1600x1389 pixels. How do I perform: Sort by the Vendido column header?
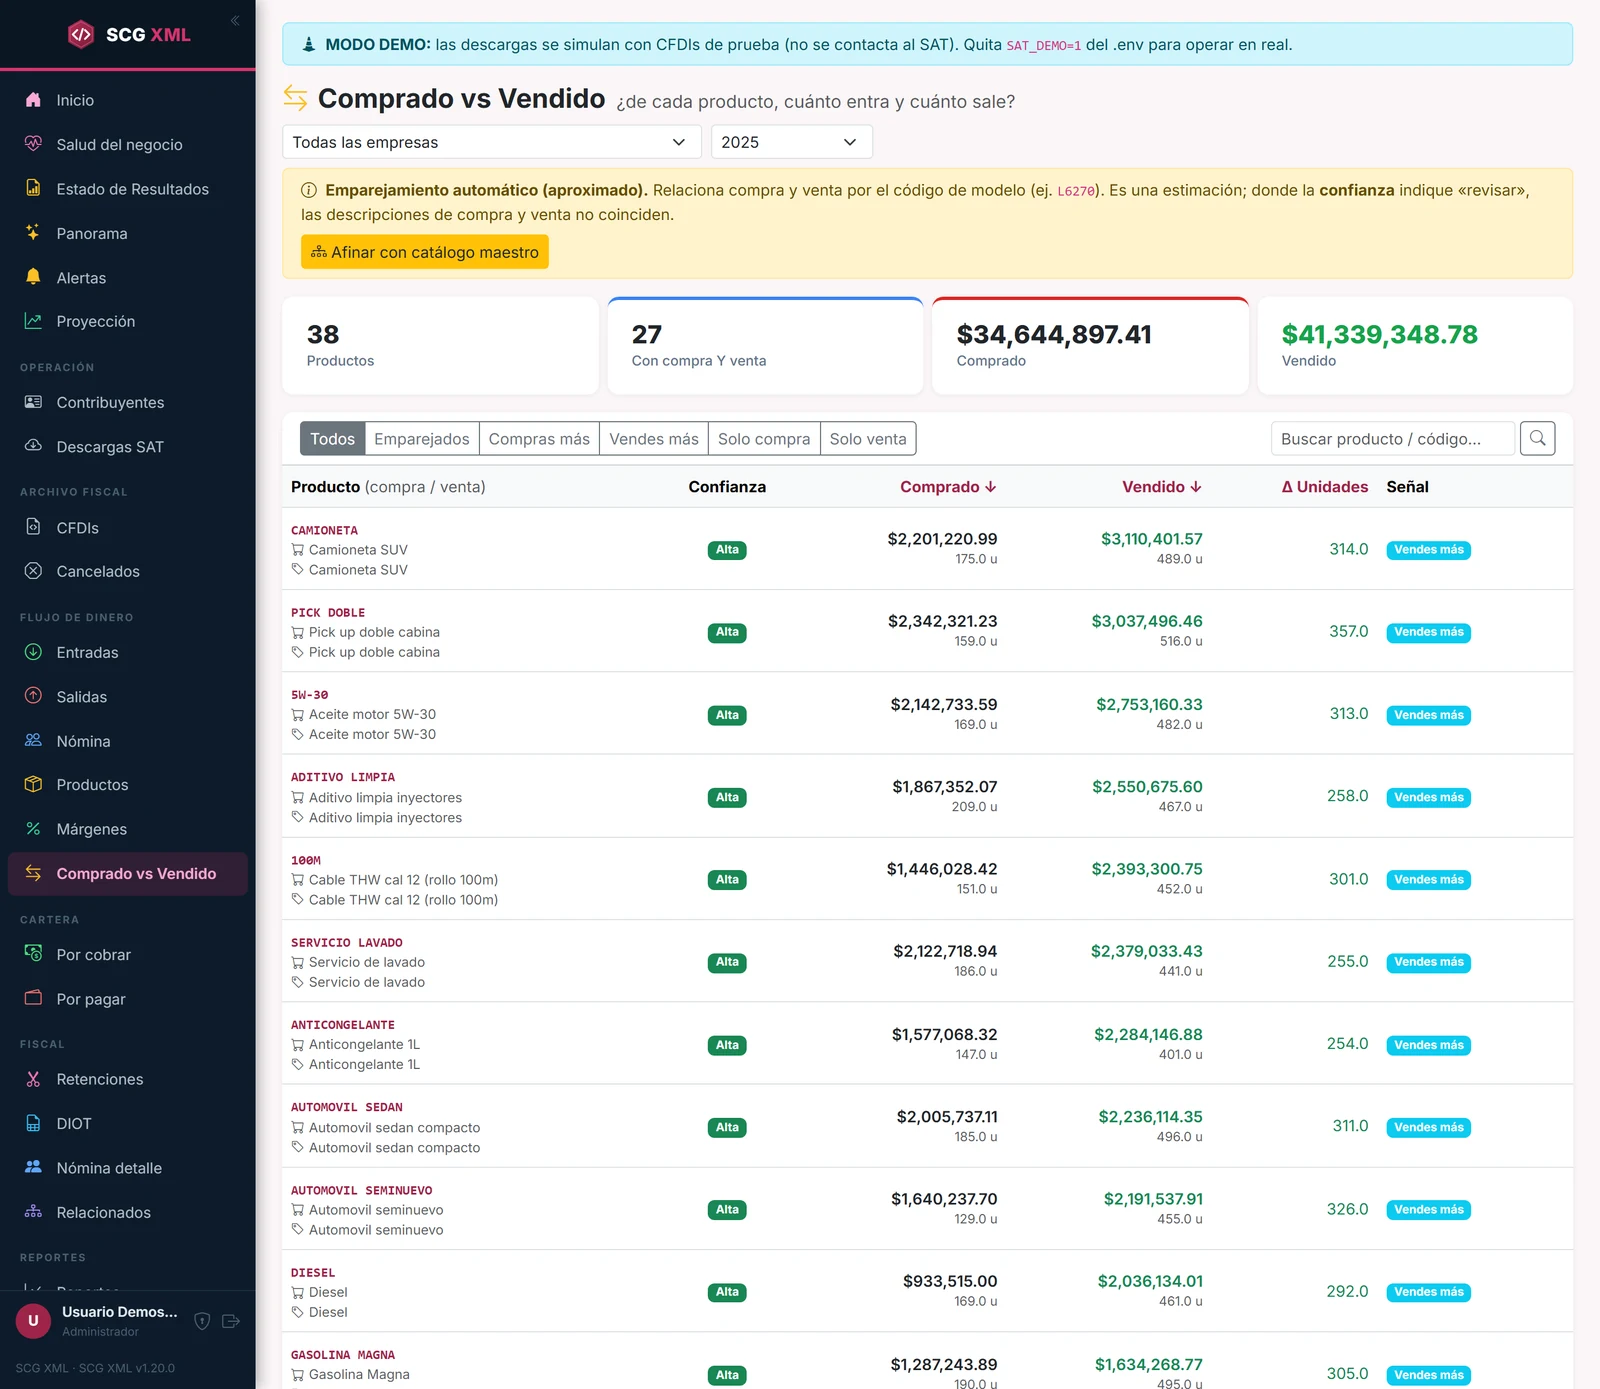(1162, 487)
